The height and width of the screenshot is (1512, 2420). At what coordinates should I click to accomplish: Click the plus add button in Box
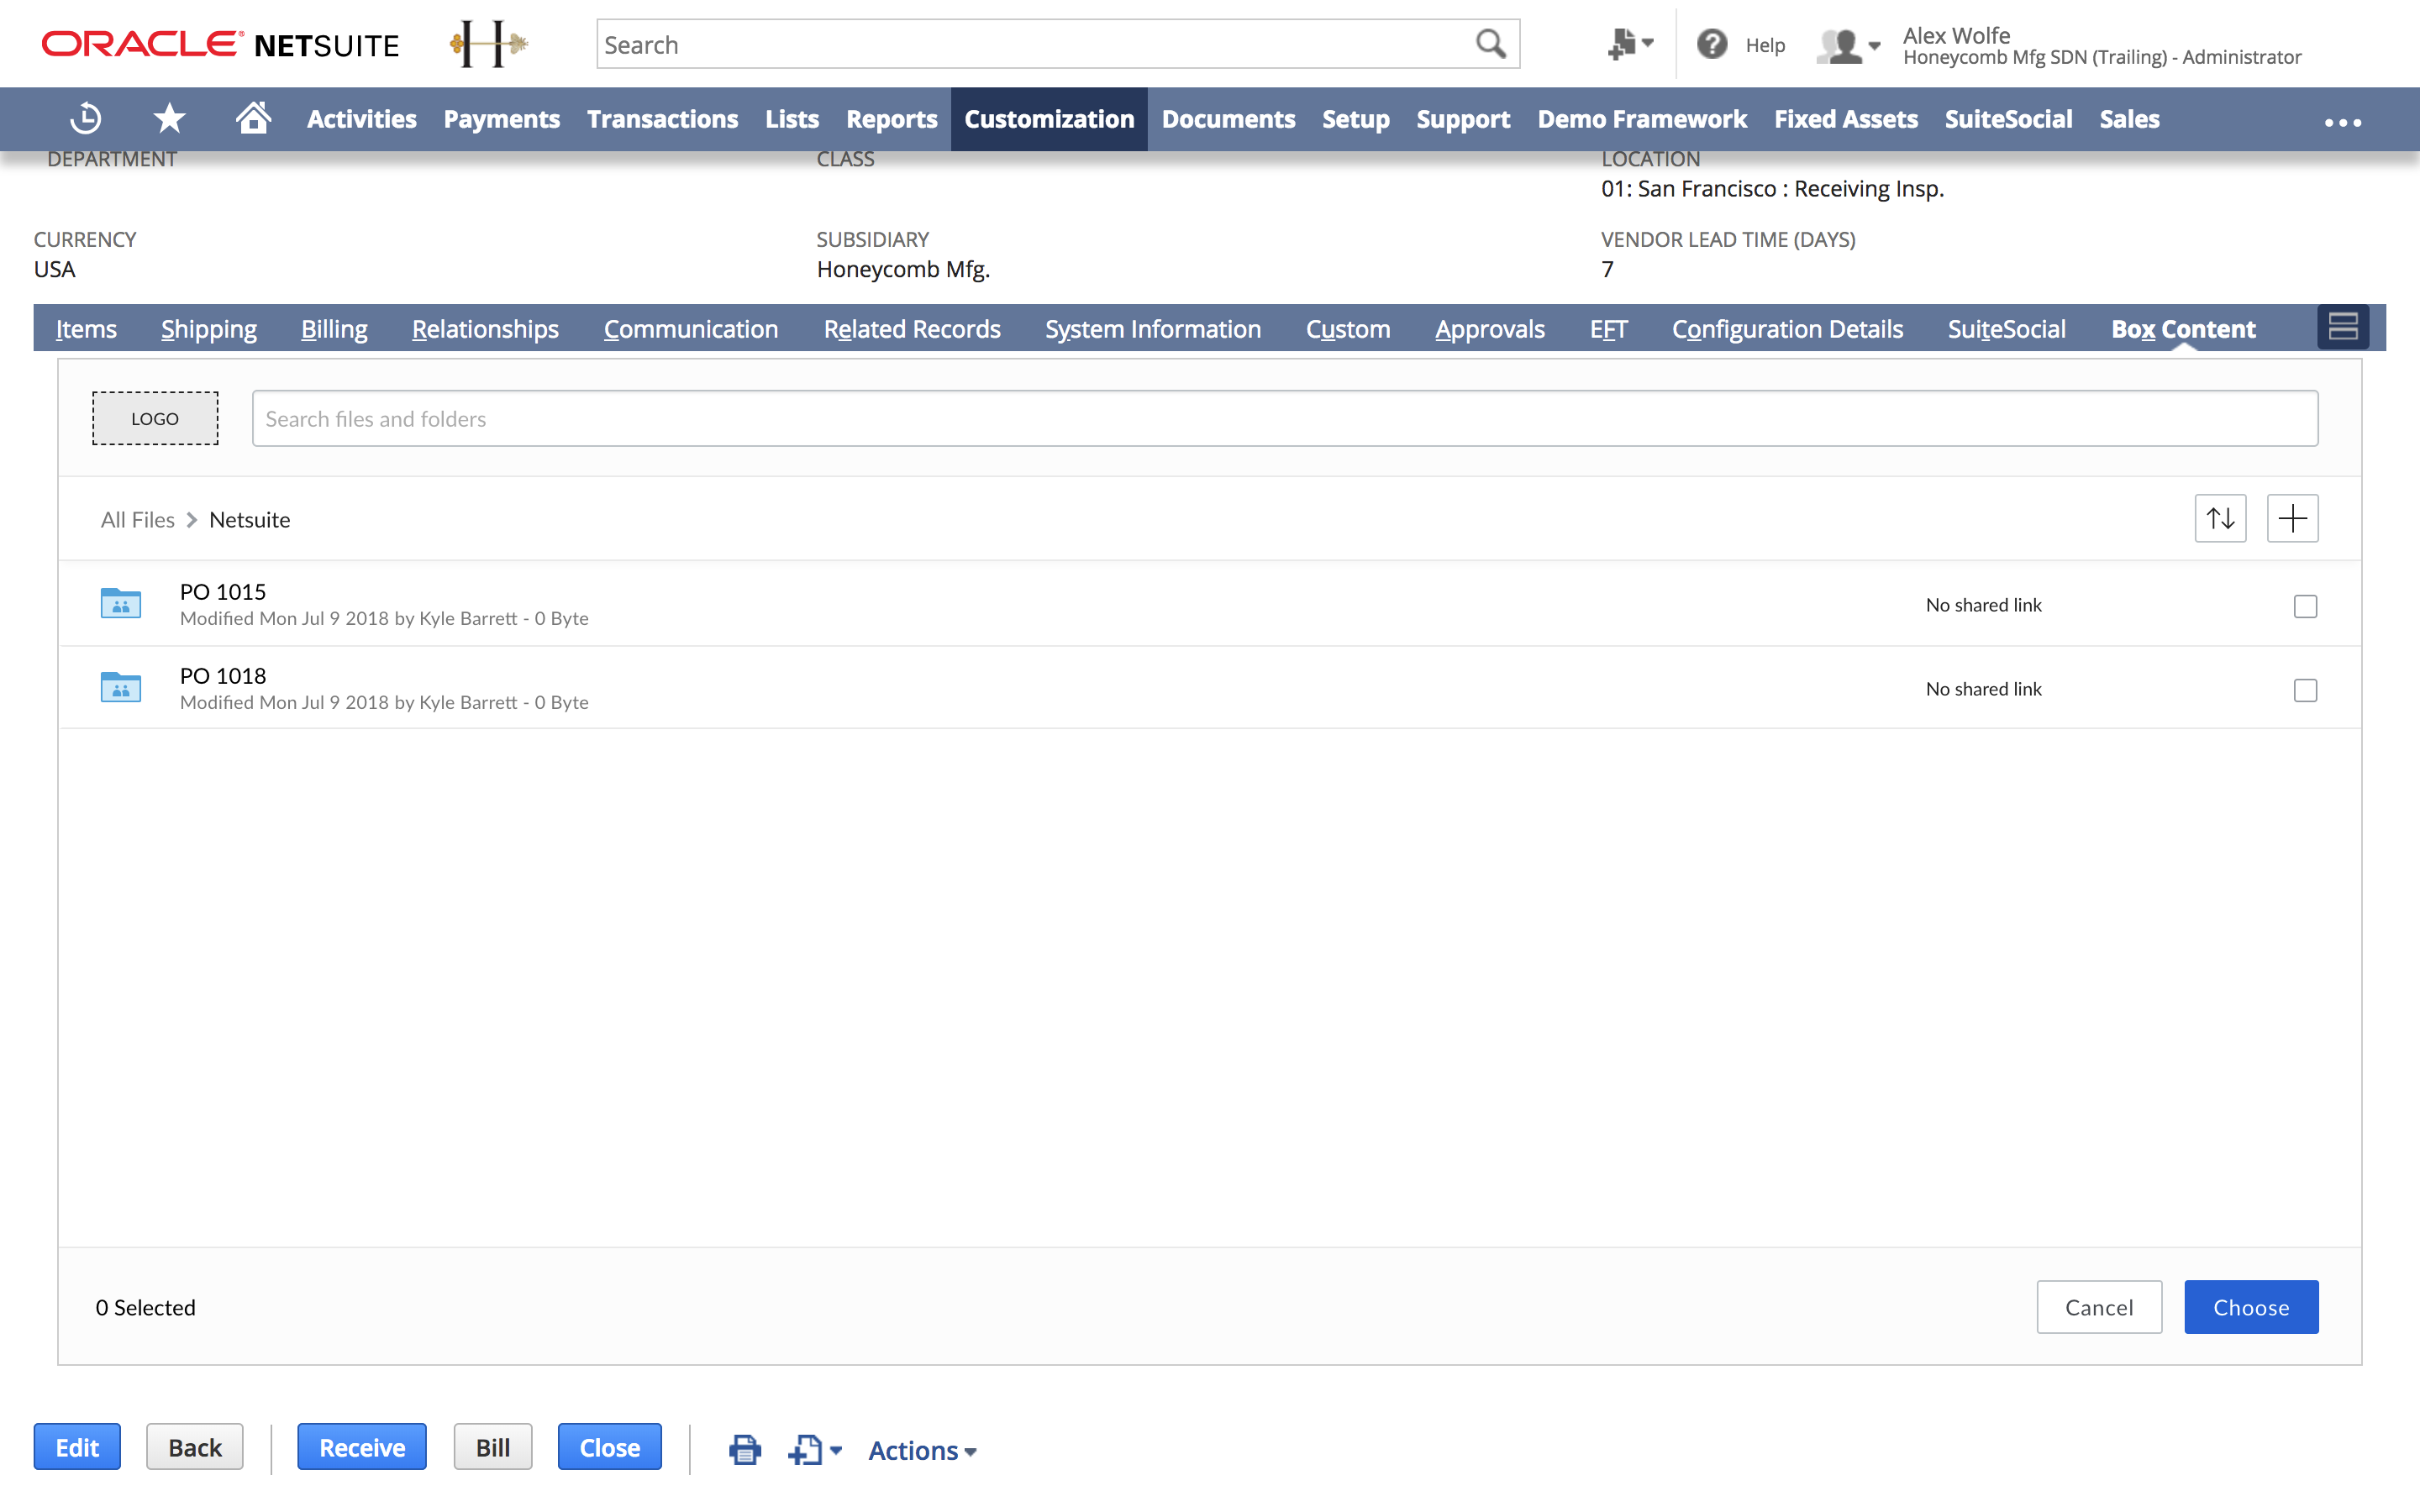pos(2292,518)
